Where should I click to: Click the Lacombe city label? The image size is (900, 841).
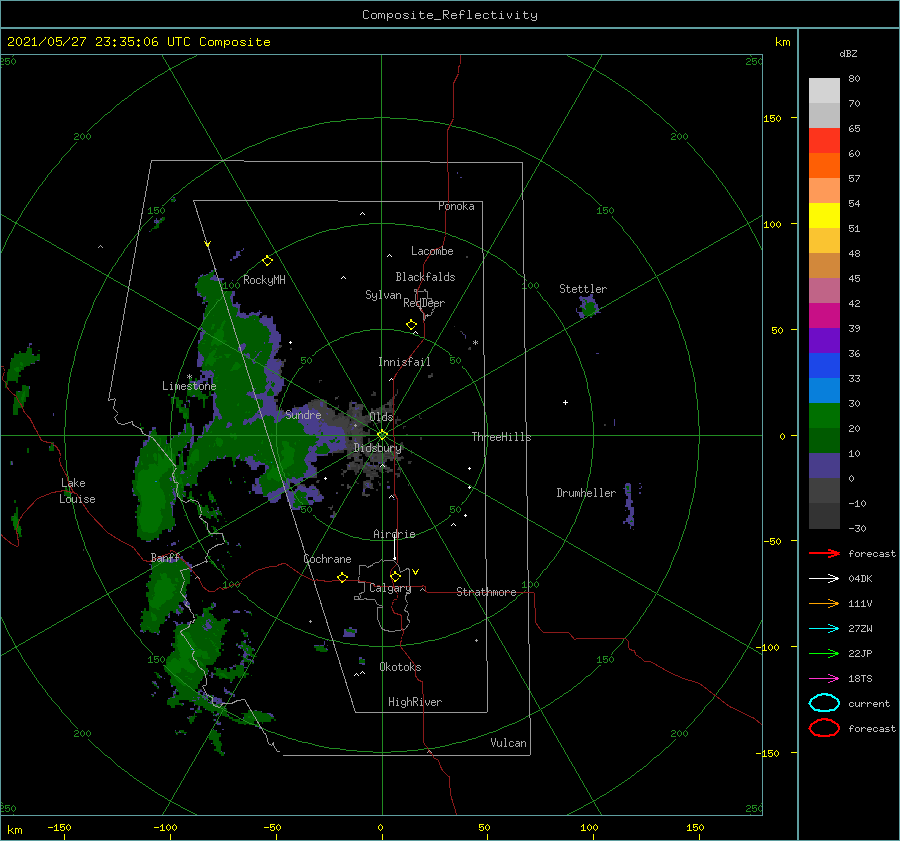tap(432, 251)
